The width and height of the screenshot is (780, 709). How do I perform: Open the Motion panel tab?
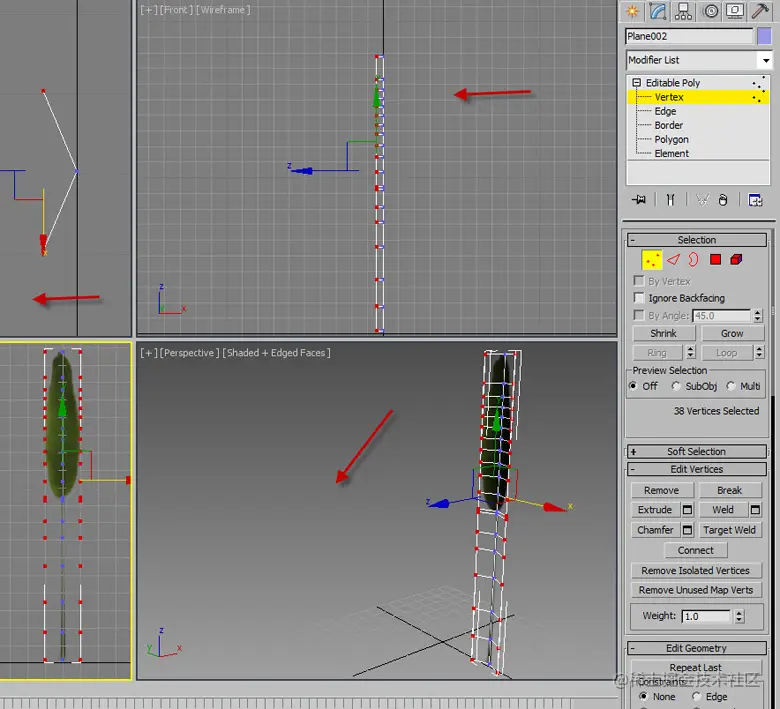coord(711,11)
